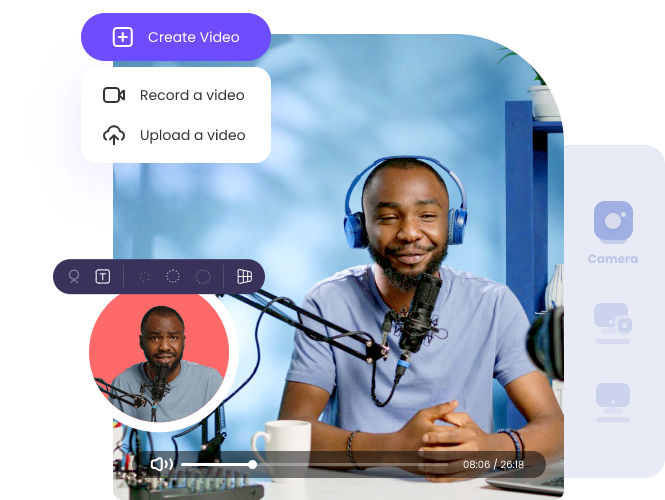This screenshot has height=500, width=665.
Task: Click the video camera icon beside Record
Action: point(114,95)
